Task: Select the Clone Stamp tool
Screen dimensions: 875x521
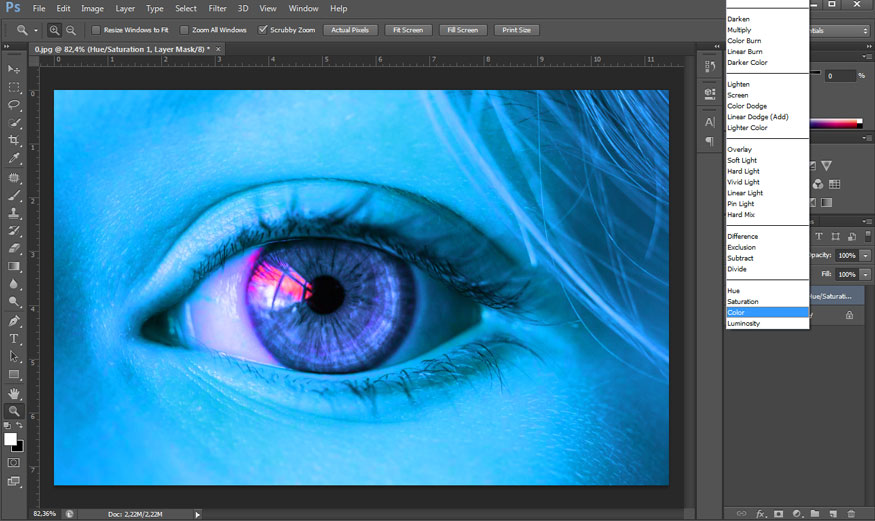Action: [x=14, y=213]
